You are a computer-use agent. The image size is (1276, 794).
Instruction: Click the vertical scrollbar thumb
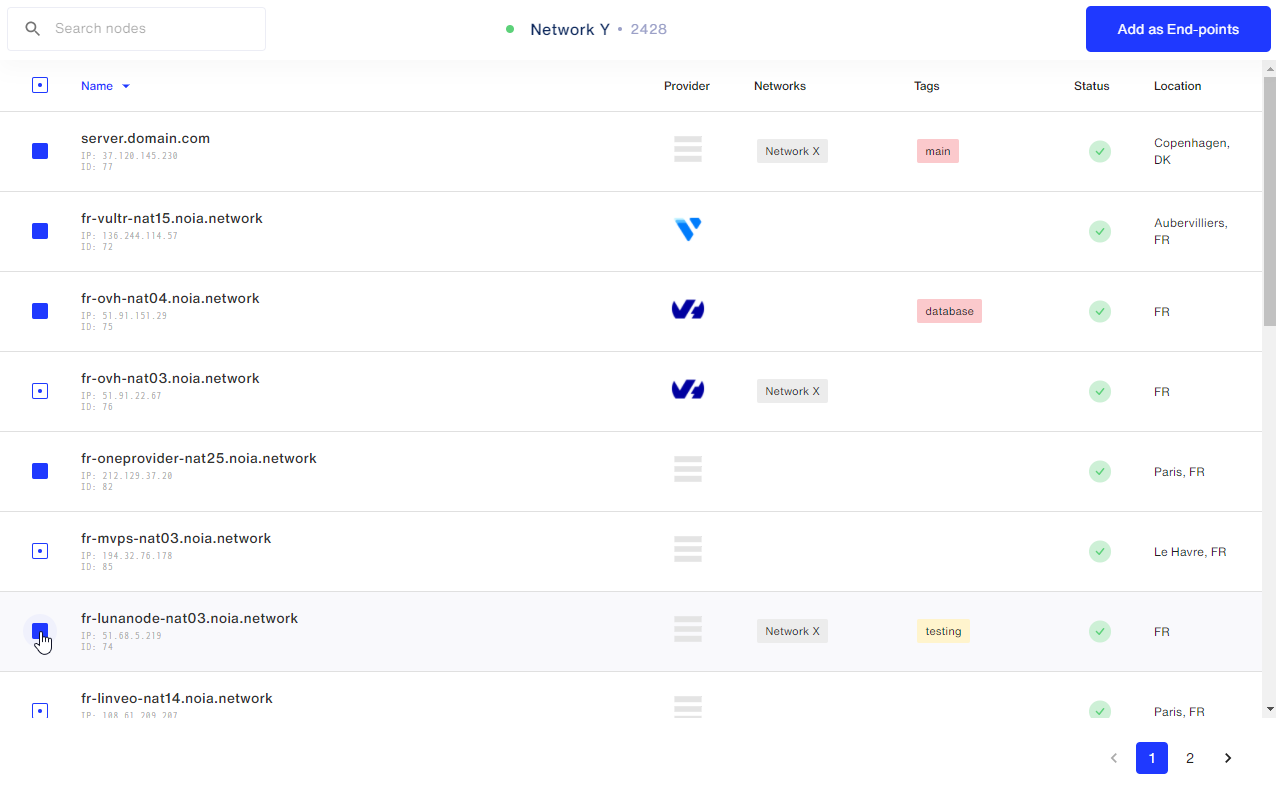click(1270, 200)
